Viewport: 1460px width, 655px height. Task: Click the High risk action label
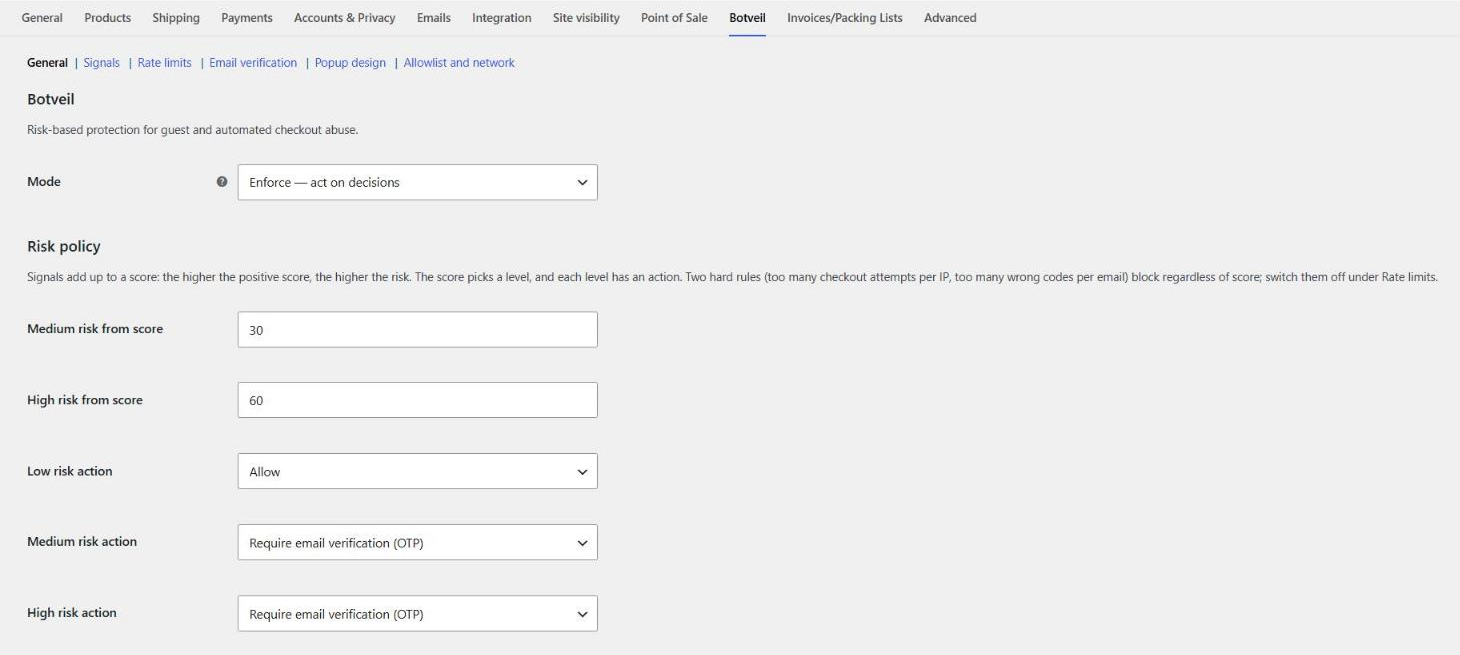[x=72, y=613]
